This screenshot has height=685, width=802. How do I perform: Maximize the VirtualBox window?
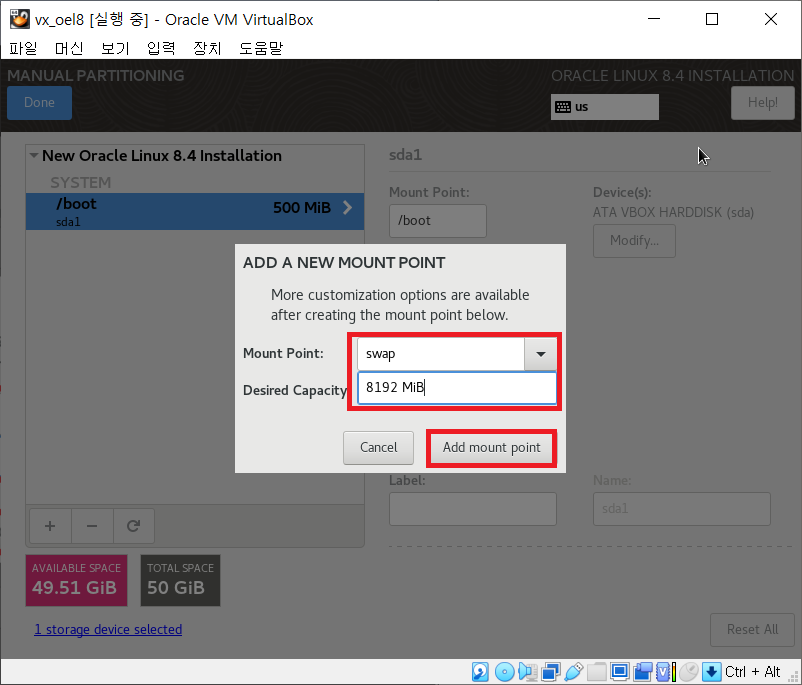point(711,19)
